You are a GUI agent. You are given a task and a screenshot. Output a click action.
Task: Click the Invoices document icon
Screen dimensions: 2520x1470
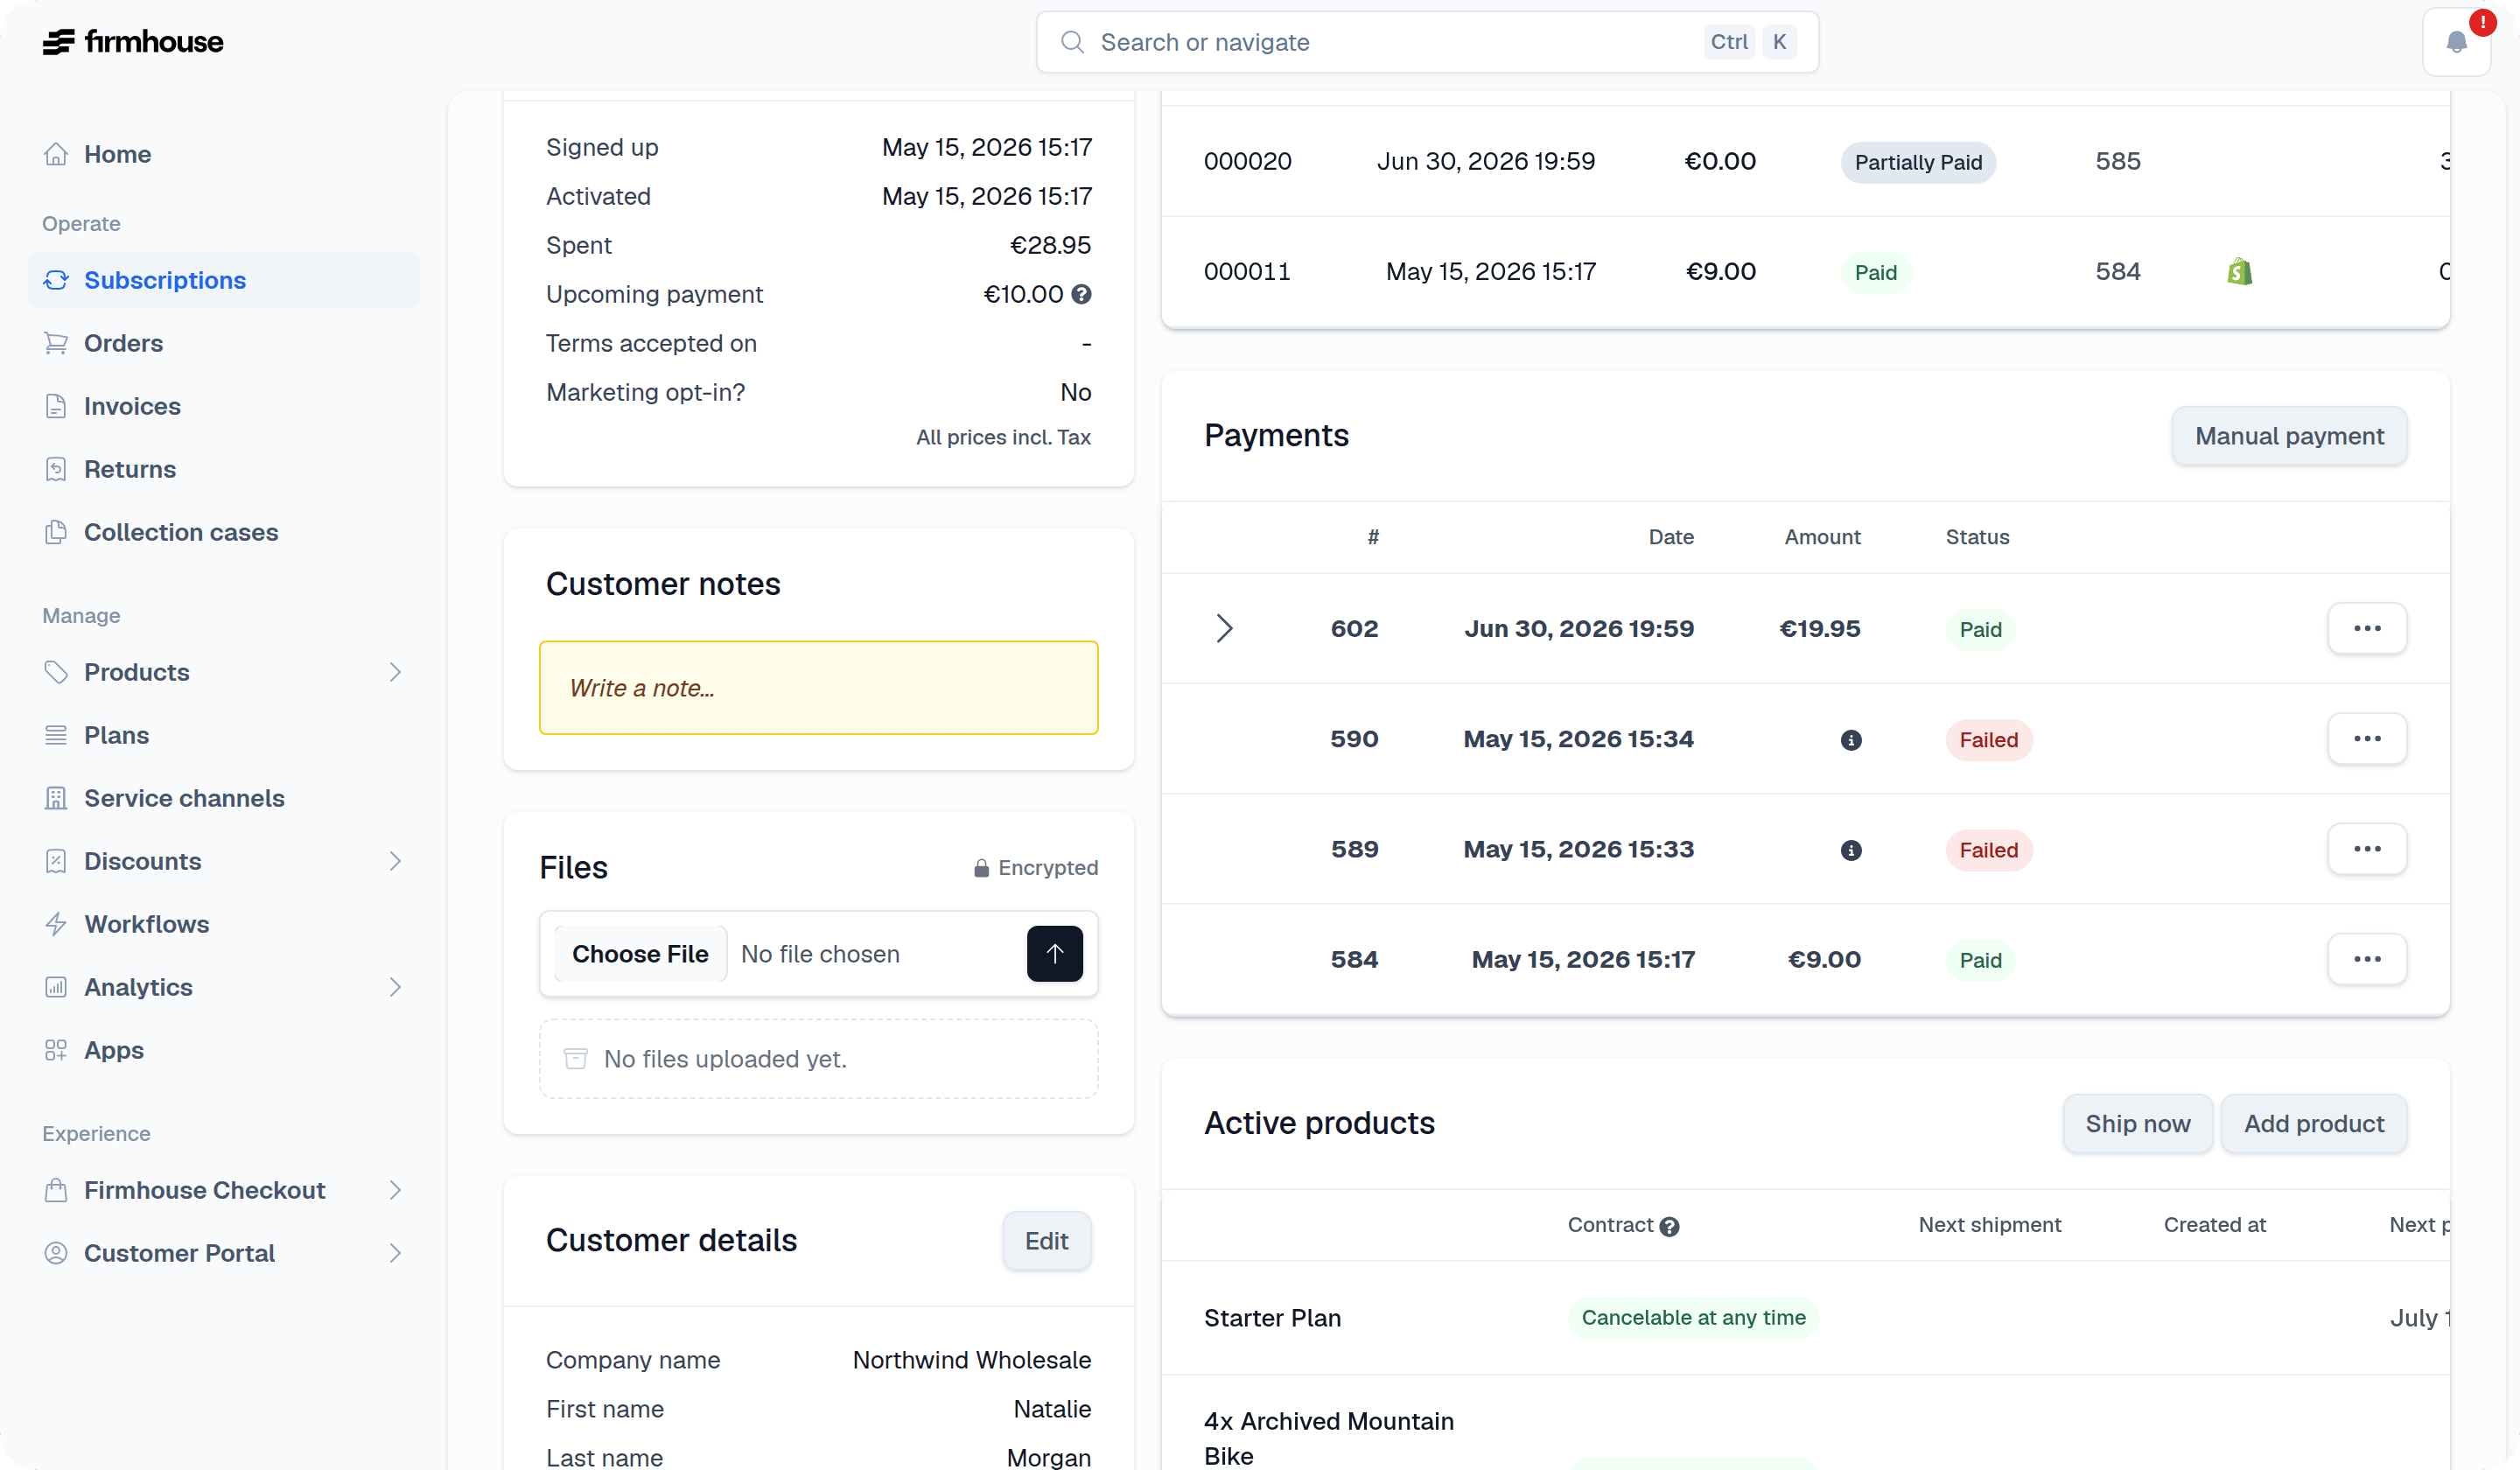click(x=56, y=406)
